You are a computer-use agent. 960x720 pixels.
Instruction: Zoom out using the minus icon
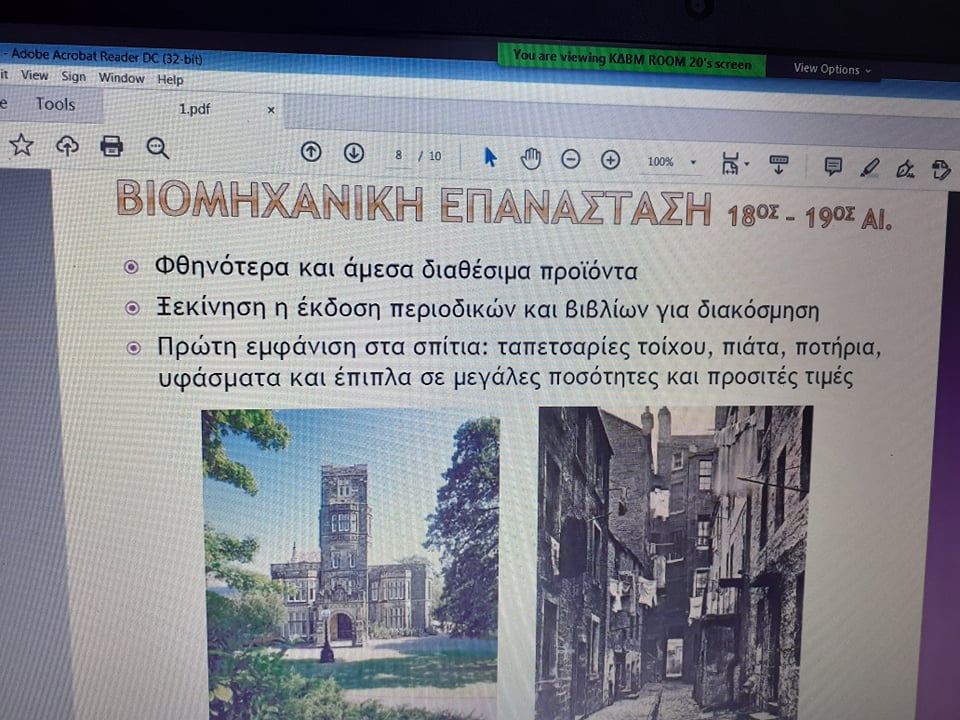point(570,159)
